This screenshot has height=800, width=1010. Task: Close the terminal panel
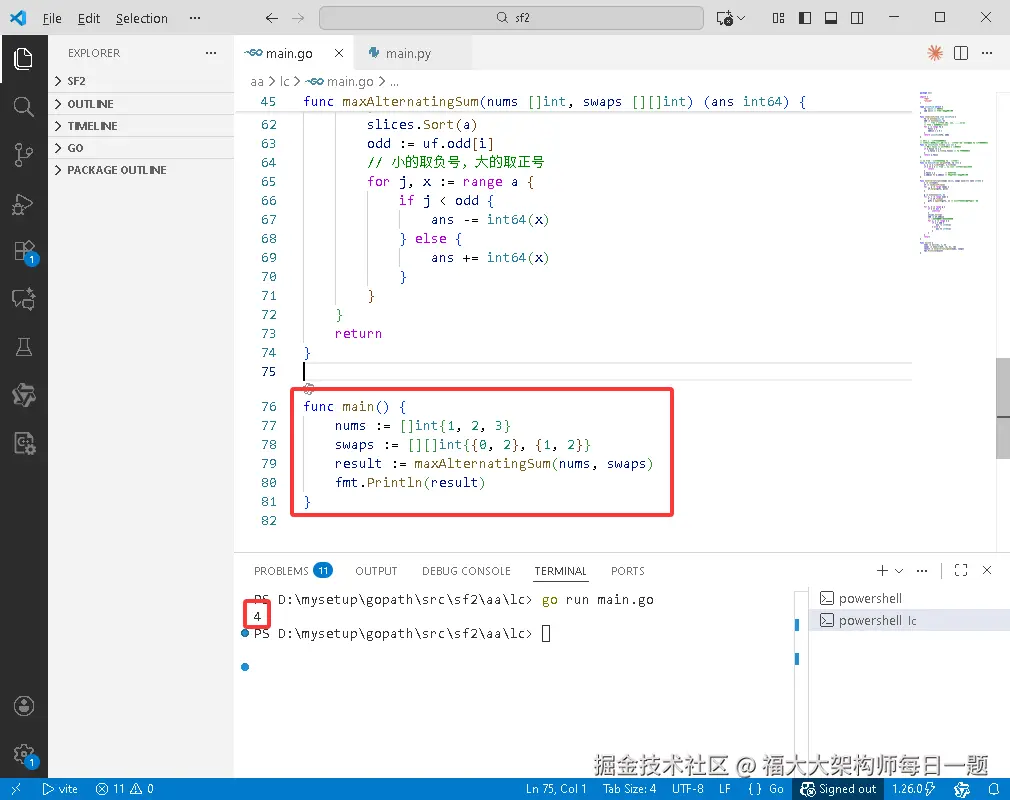[x=987, y=570]
